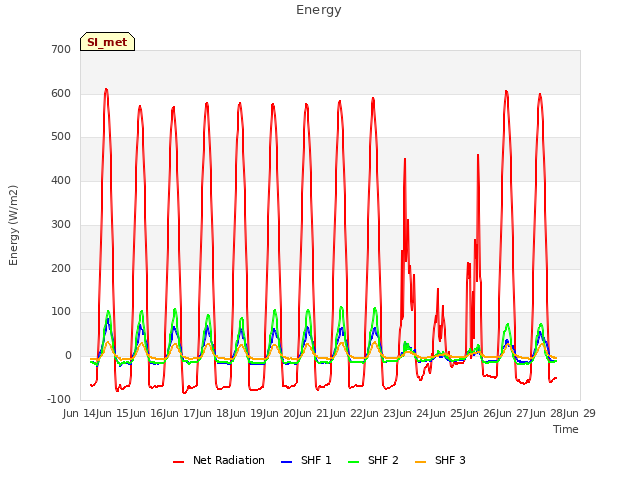Image resolution: width=640 pixels, height=480 pixels.
Task: Click the SHF 3 legend label
Action: click(450, 460)
